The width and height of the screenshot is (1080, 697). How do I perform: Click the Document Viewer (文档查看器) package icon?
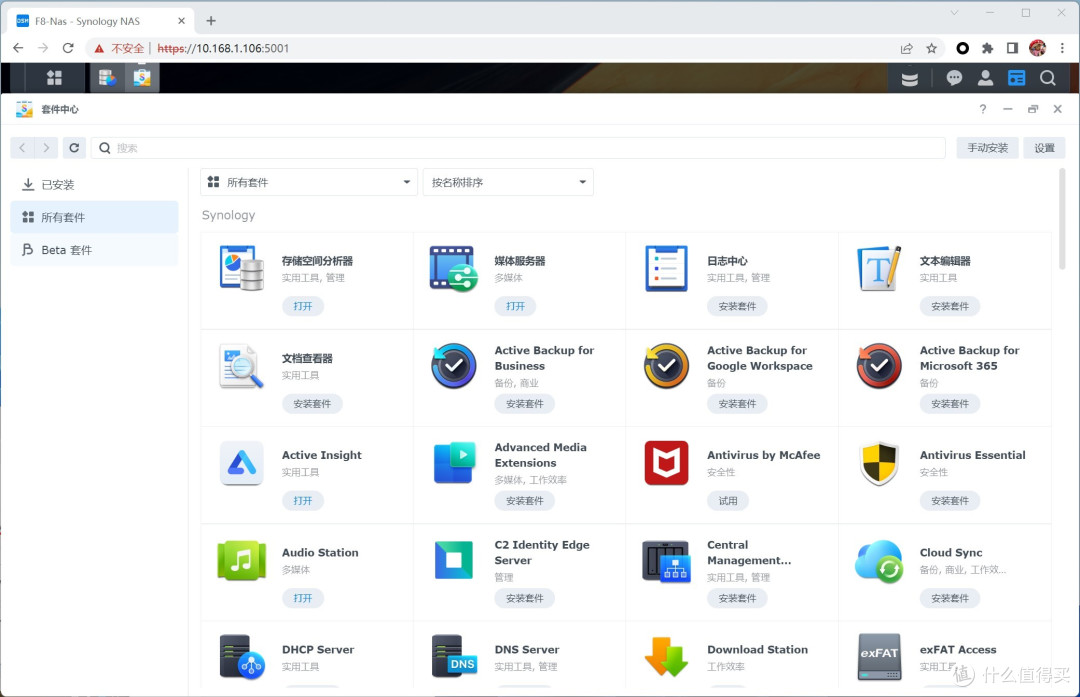pyautogui.click(x=241, y=366)
